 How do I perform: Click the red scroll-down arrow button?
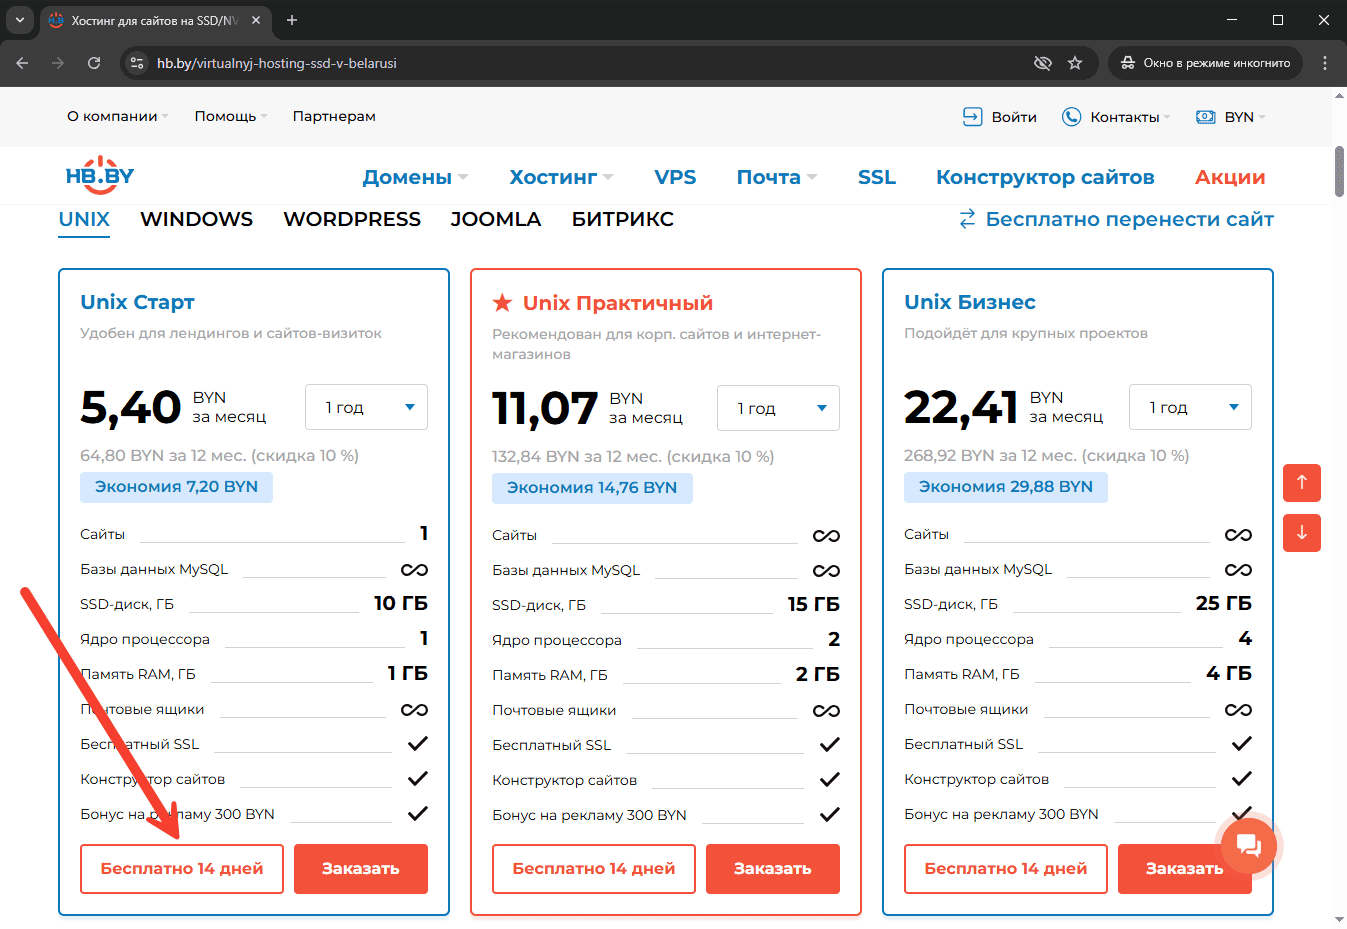pos(1301,533)
